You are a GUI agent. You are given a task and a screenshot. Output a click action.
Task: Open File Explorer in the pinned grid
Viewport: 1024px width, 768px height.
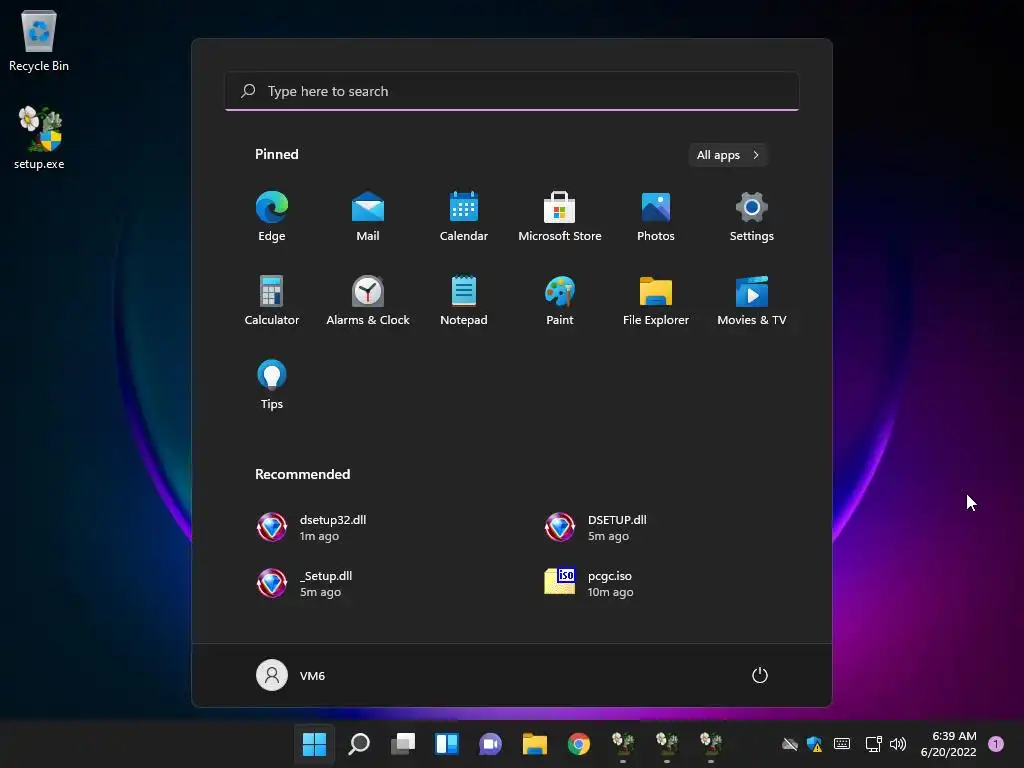click(656, 300)
